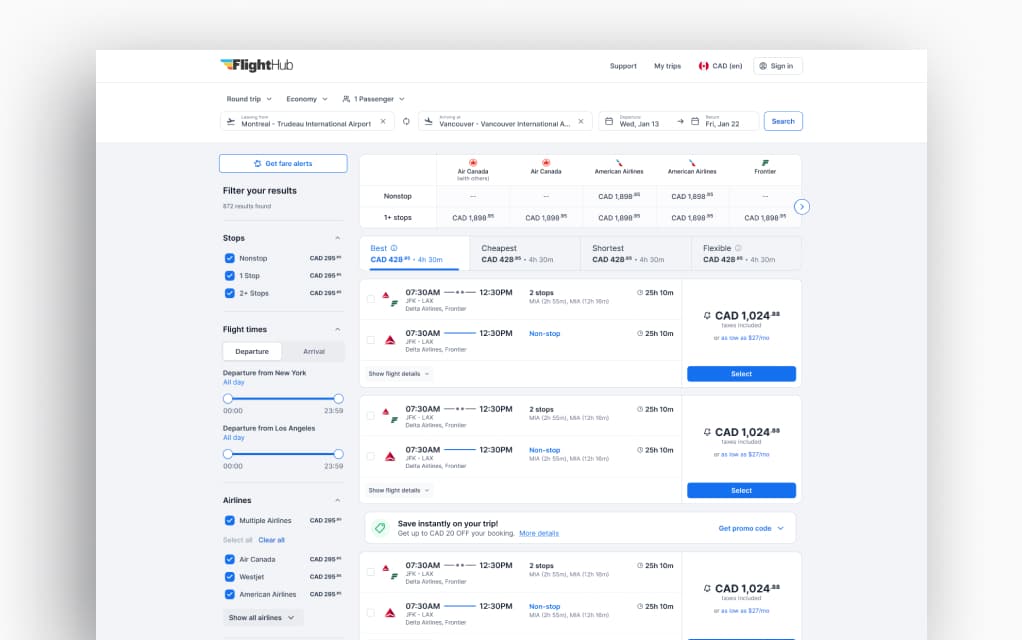This screenshot has width=1022, height=640.
Task: Click the passenger icon in search options
Action: [346, 99]
